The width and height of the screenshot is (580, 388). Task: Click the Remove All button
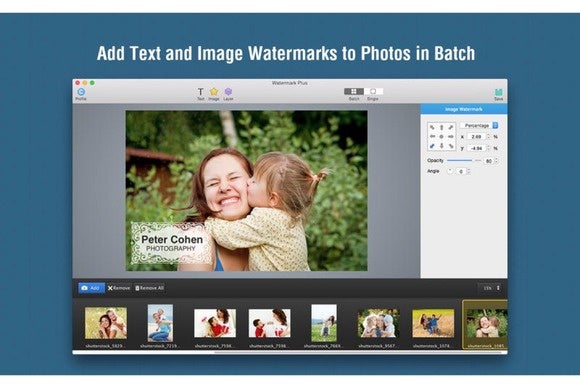click(x=149, y=288)
